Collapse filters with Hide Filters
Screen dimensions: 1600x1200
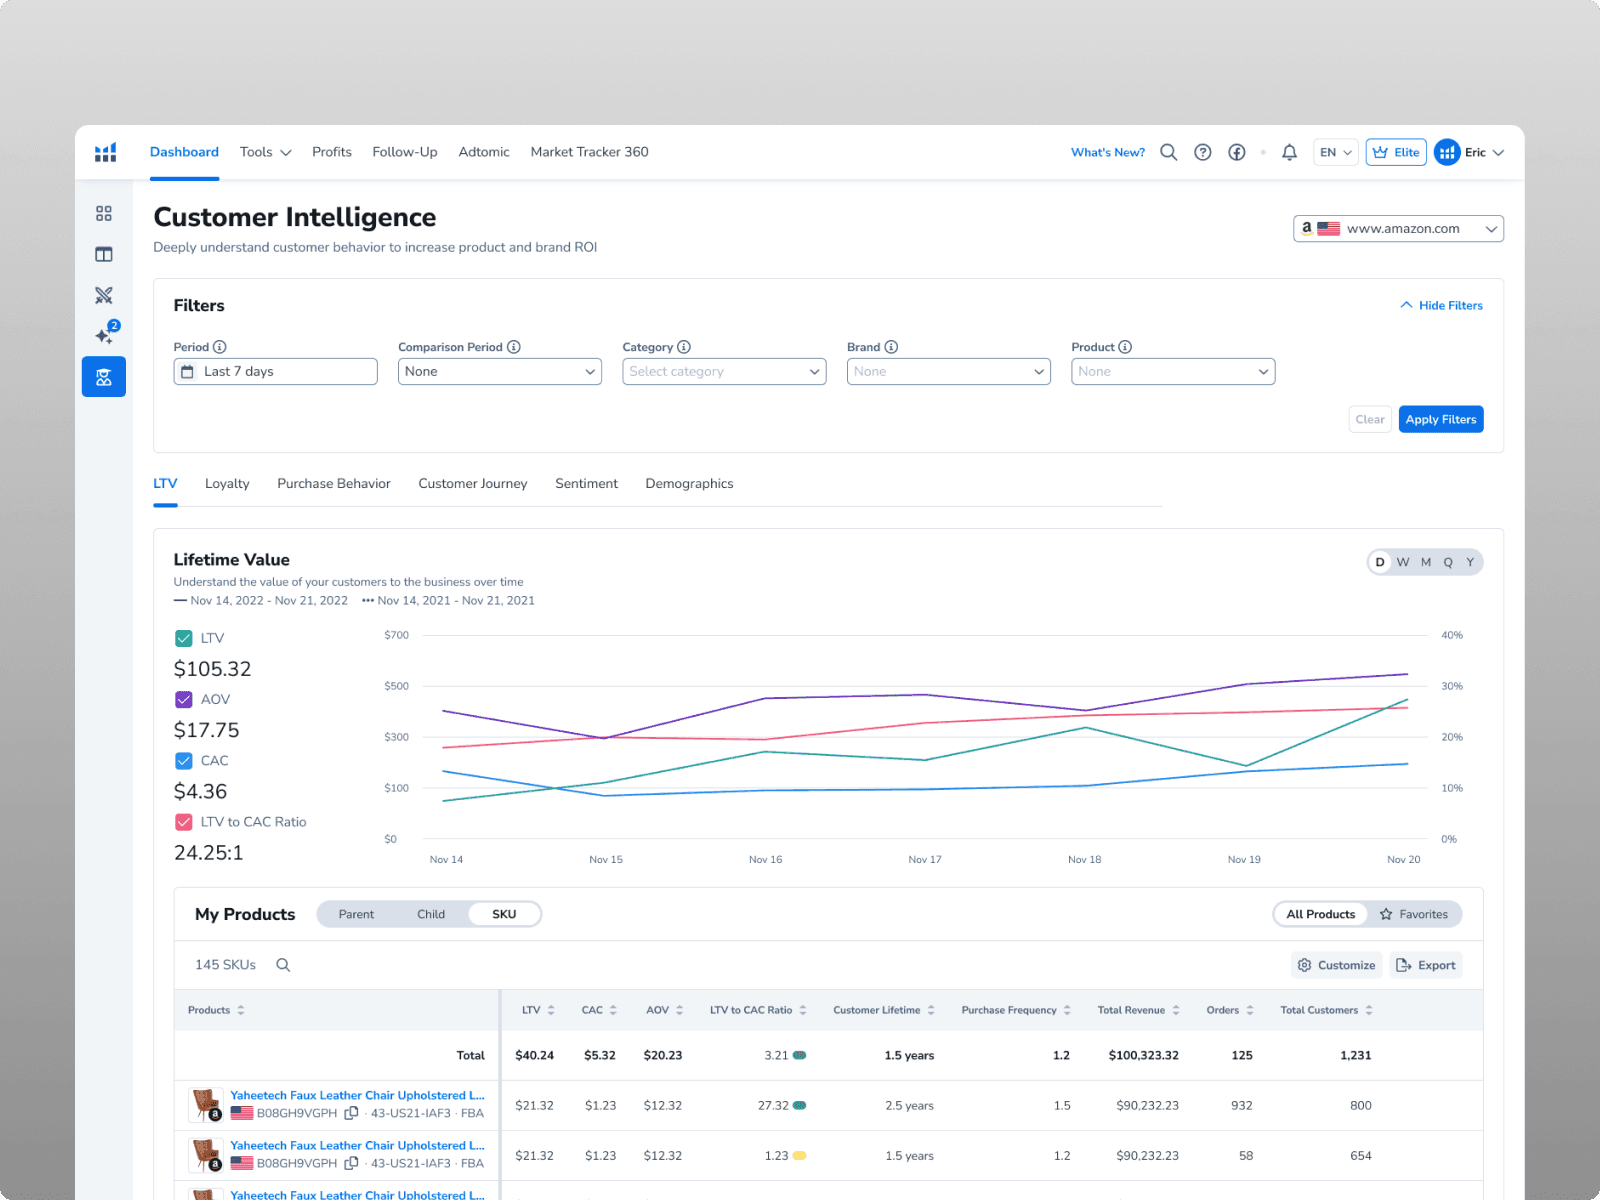coord(1441,305)
